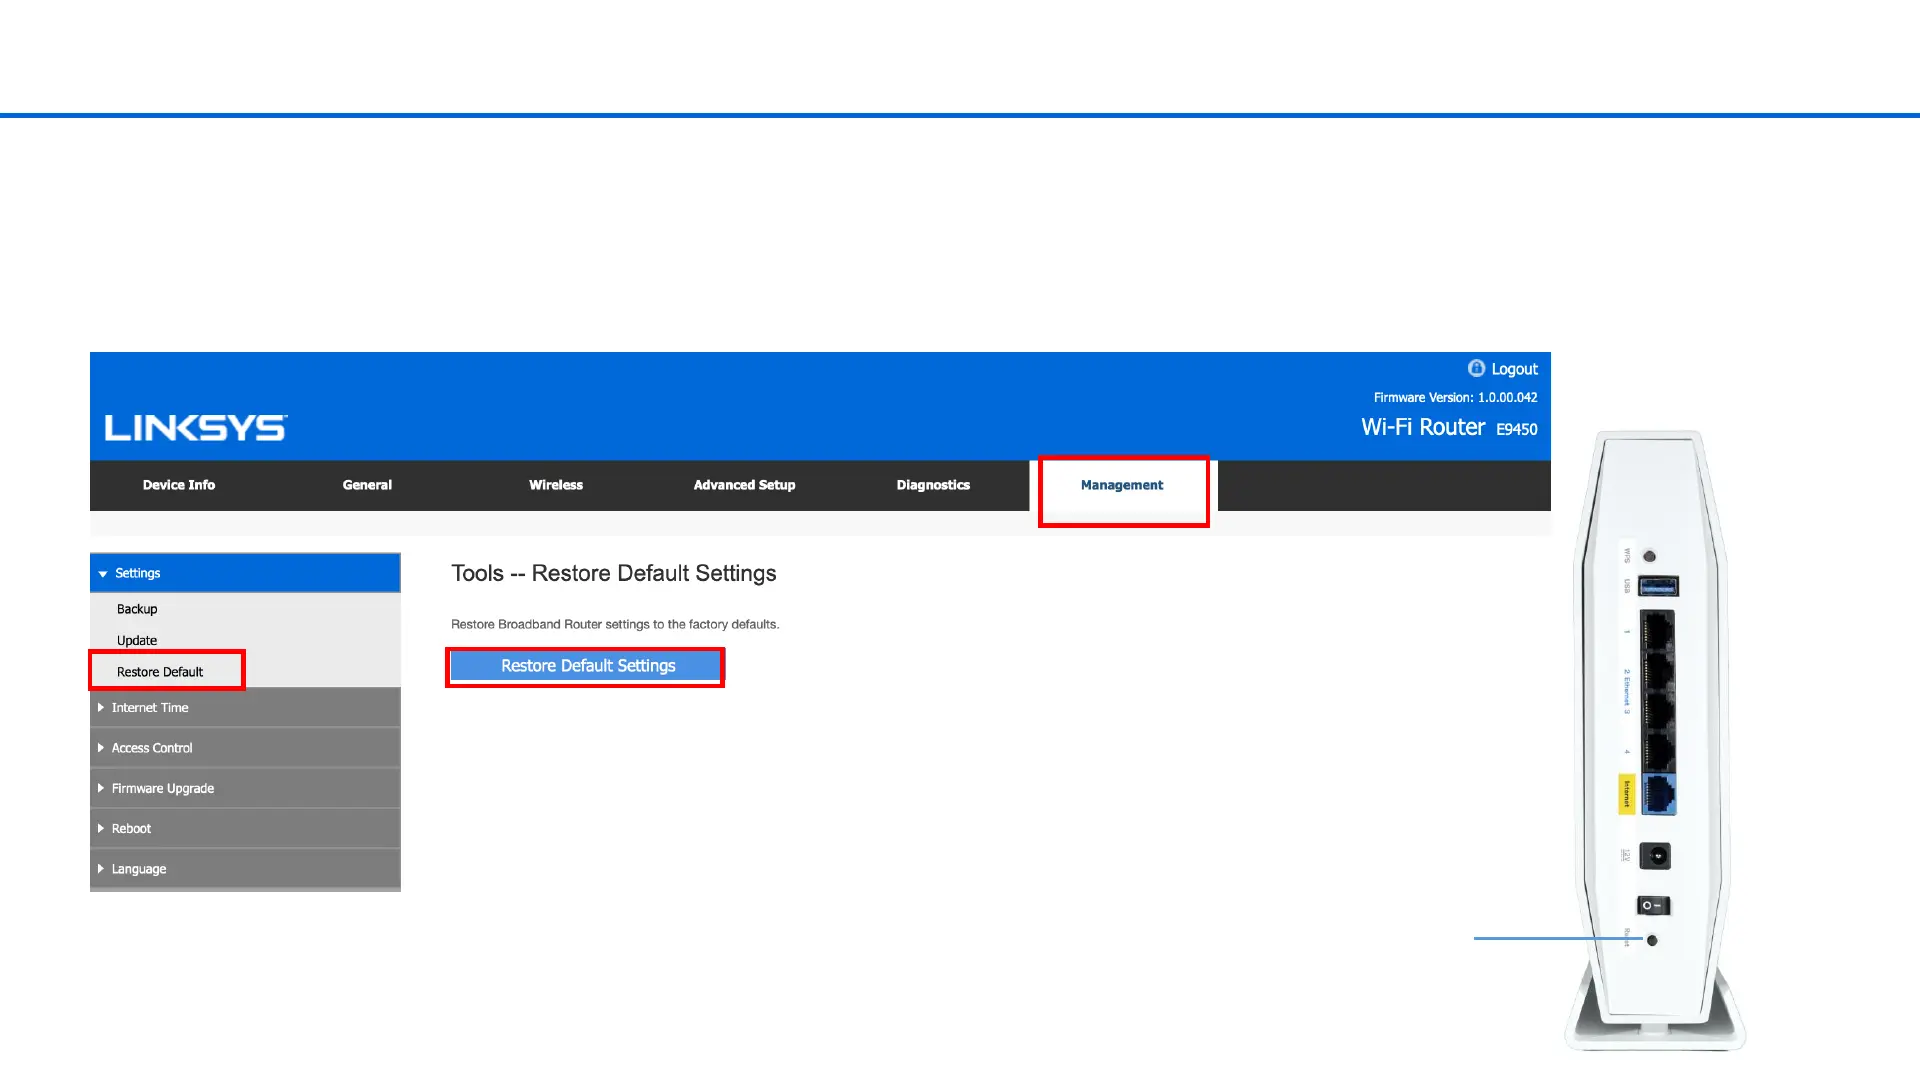1920x1080 pixels.
Task: Click the router's Reset button hole
Action: (x=1652, y=940)
